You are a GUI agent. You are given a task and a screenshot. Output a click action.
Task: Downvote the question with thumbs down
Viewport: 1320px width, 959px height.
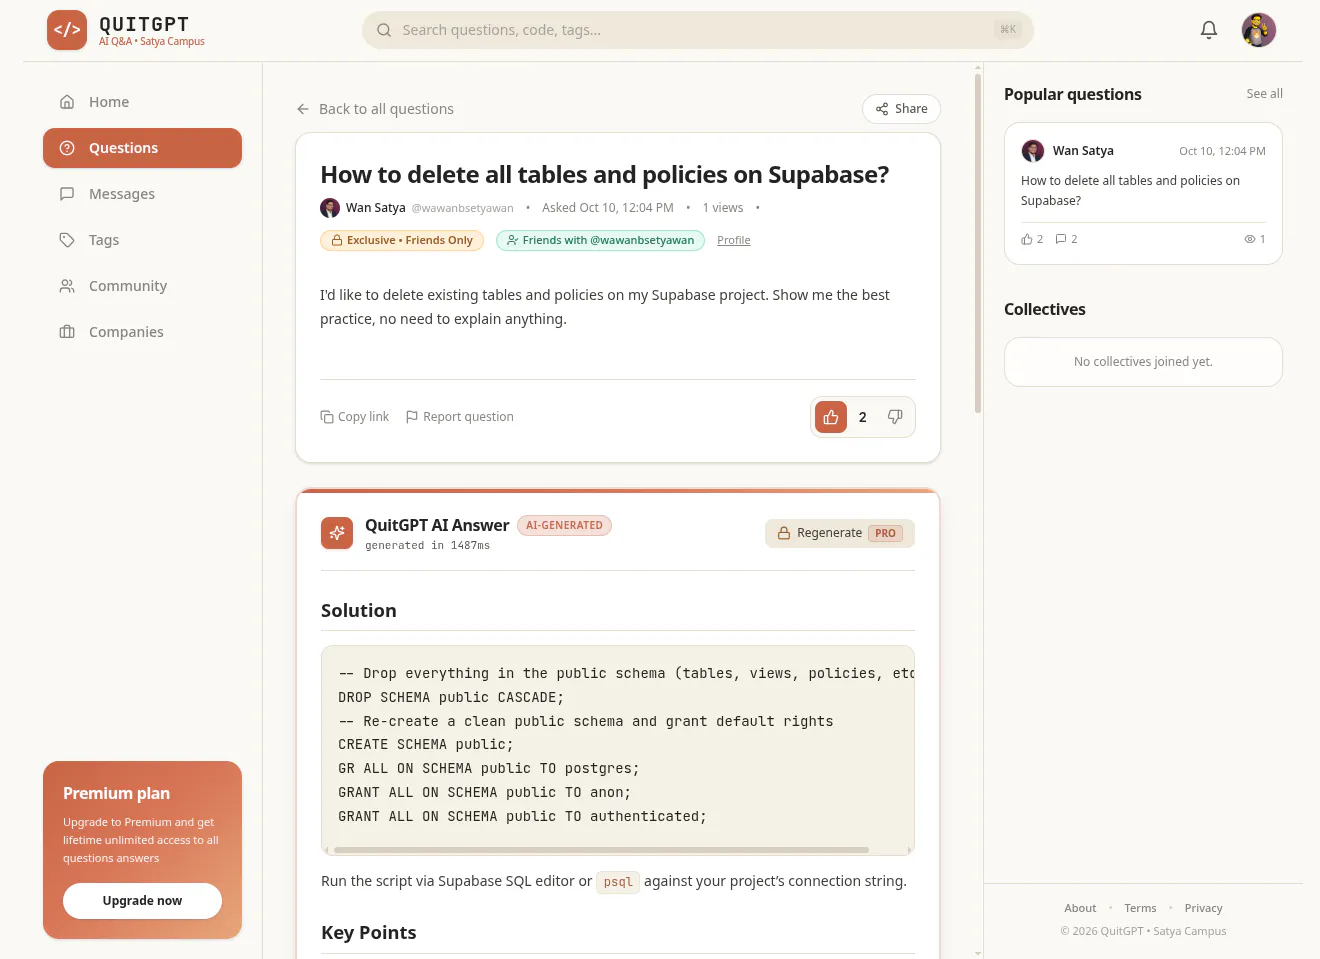pyautogui.click(x=895, y=417)
